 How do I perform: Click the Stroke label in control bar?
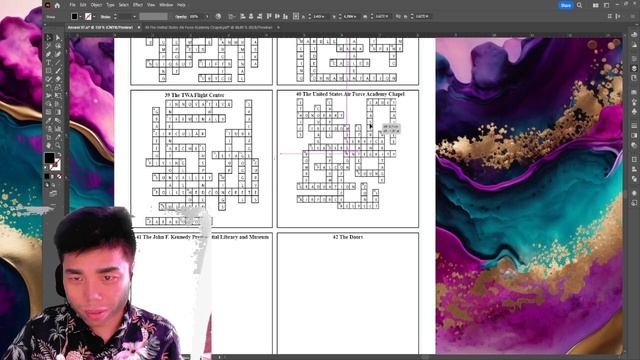click(105, 16)
